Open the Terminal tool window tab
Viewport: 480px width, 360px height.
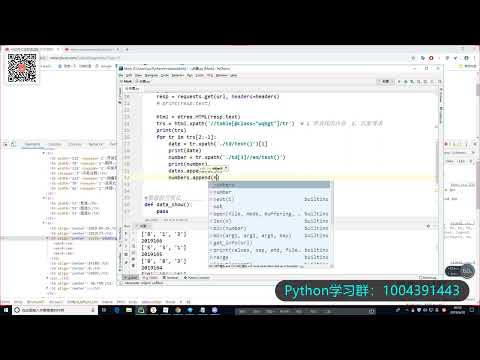(x=171, y=277)
